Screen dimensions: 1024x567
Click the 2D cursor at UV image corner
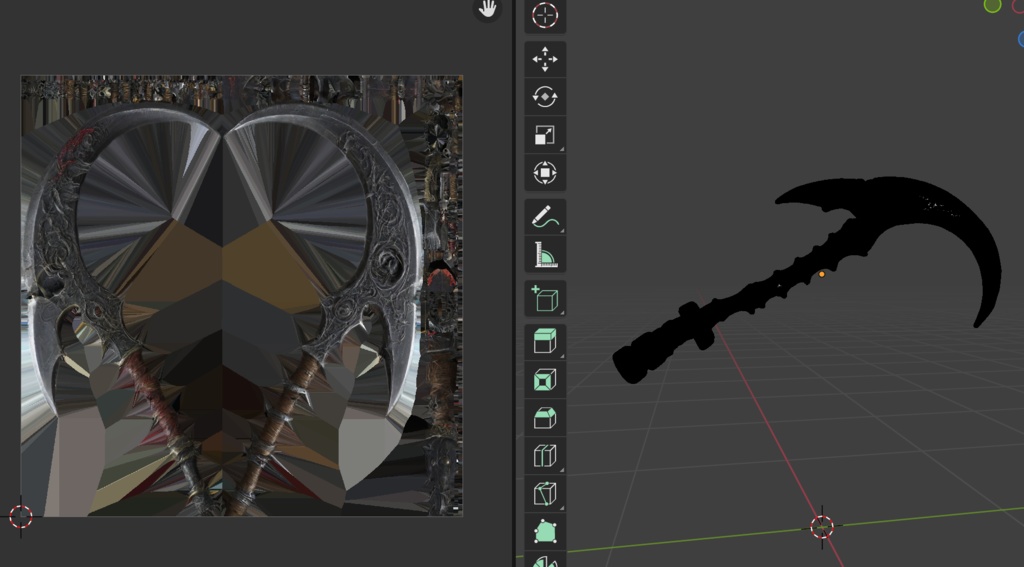point(21,516)
